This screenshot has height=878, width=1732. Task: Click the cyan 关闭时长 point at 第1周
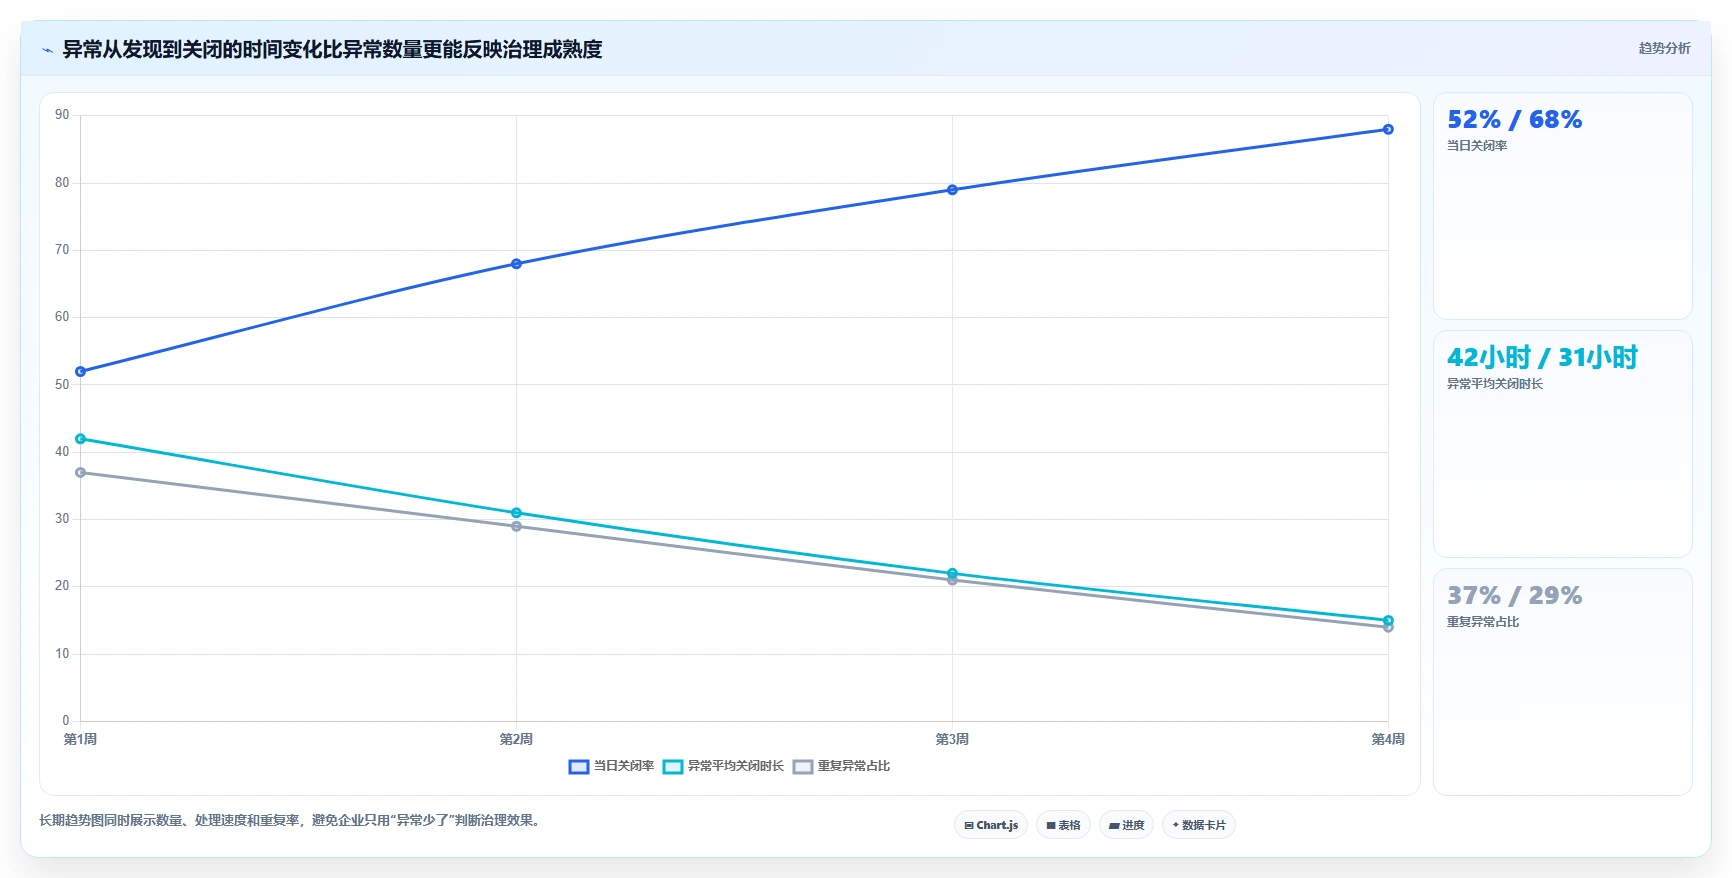(80, 439)
